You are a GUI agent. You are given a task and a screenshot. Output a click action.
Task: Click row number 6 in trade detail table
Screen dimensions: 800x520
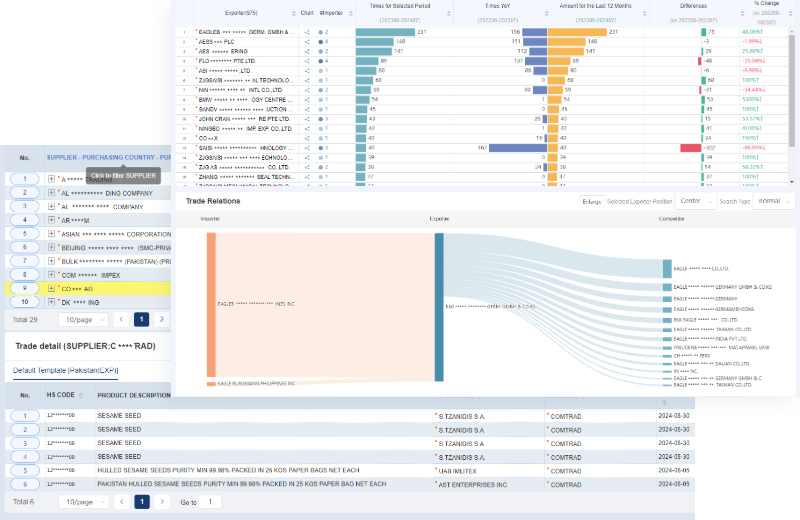click(22, 483)
